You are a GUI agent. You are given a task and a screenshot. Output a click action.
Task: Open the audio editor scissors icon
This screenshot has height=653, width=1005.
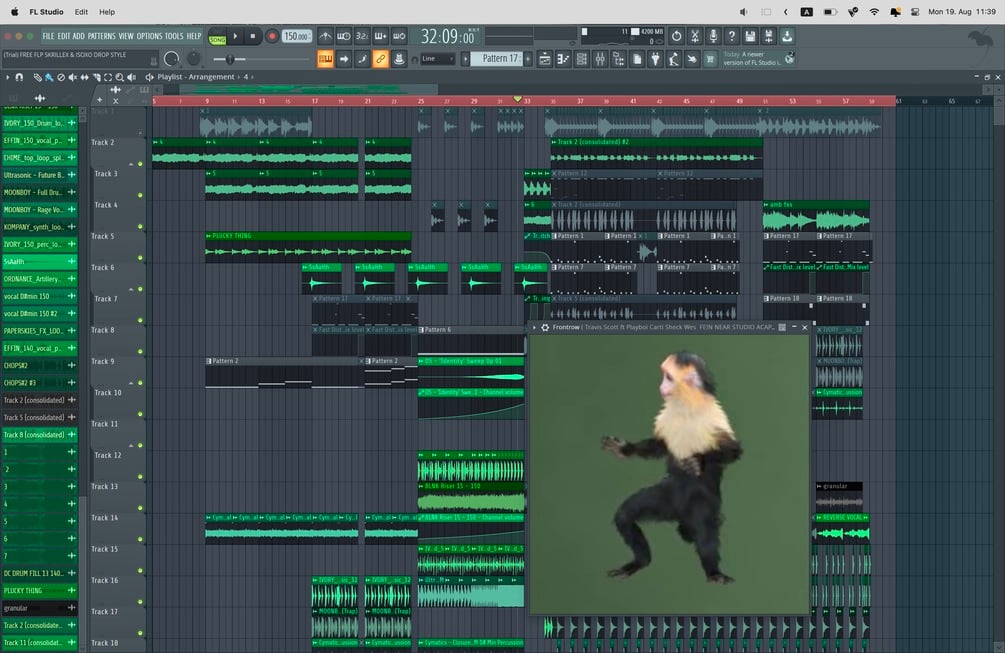(x=695, y=37)
